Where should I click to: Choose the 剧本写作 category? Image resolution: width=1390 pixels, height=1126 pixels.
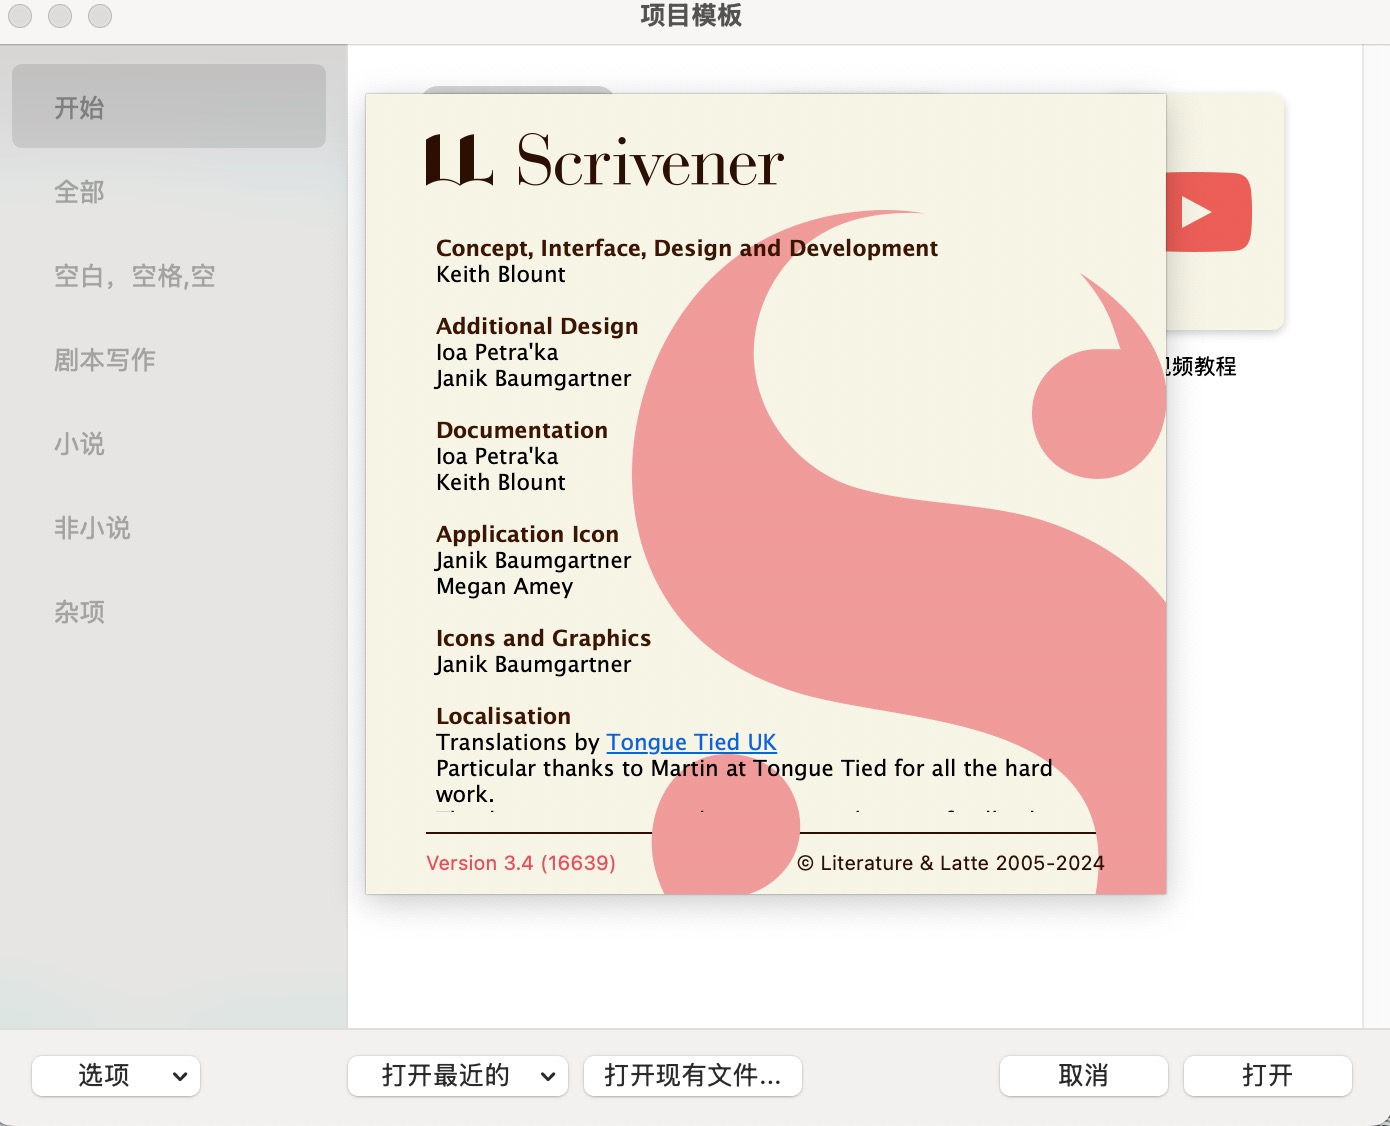coord(169,359)
